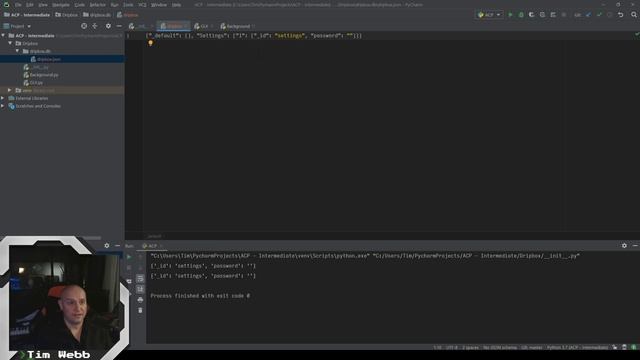Select dripbox.json file in project tree

49,59
